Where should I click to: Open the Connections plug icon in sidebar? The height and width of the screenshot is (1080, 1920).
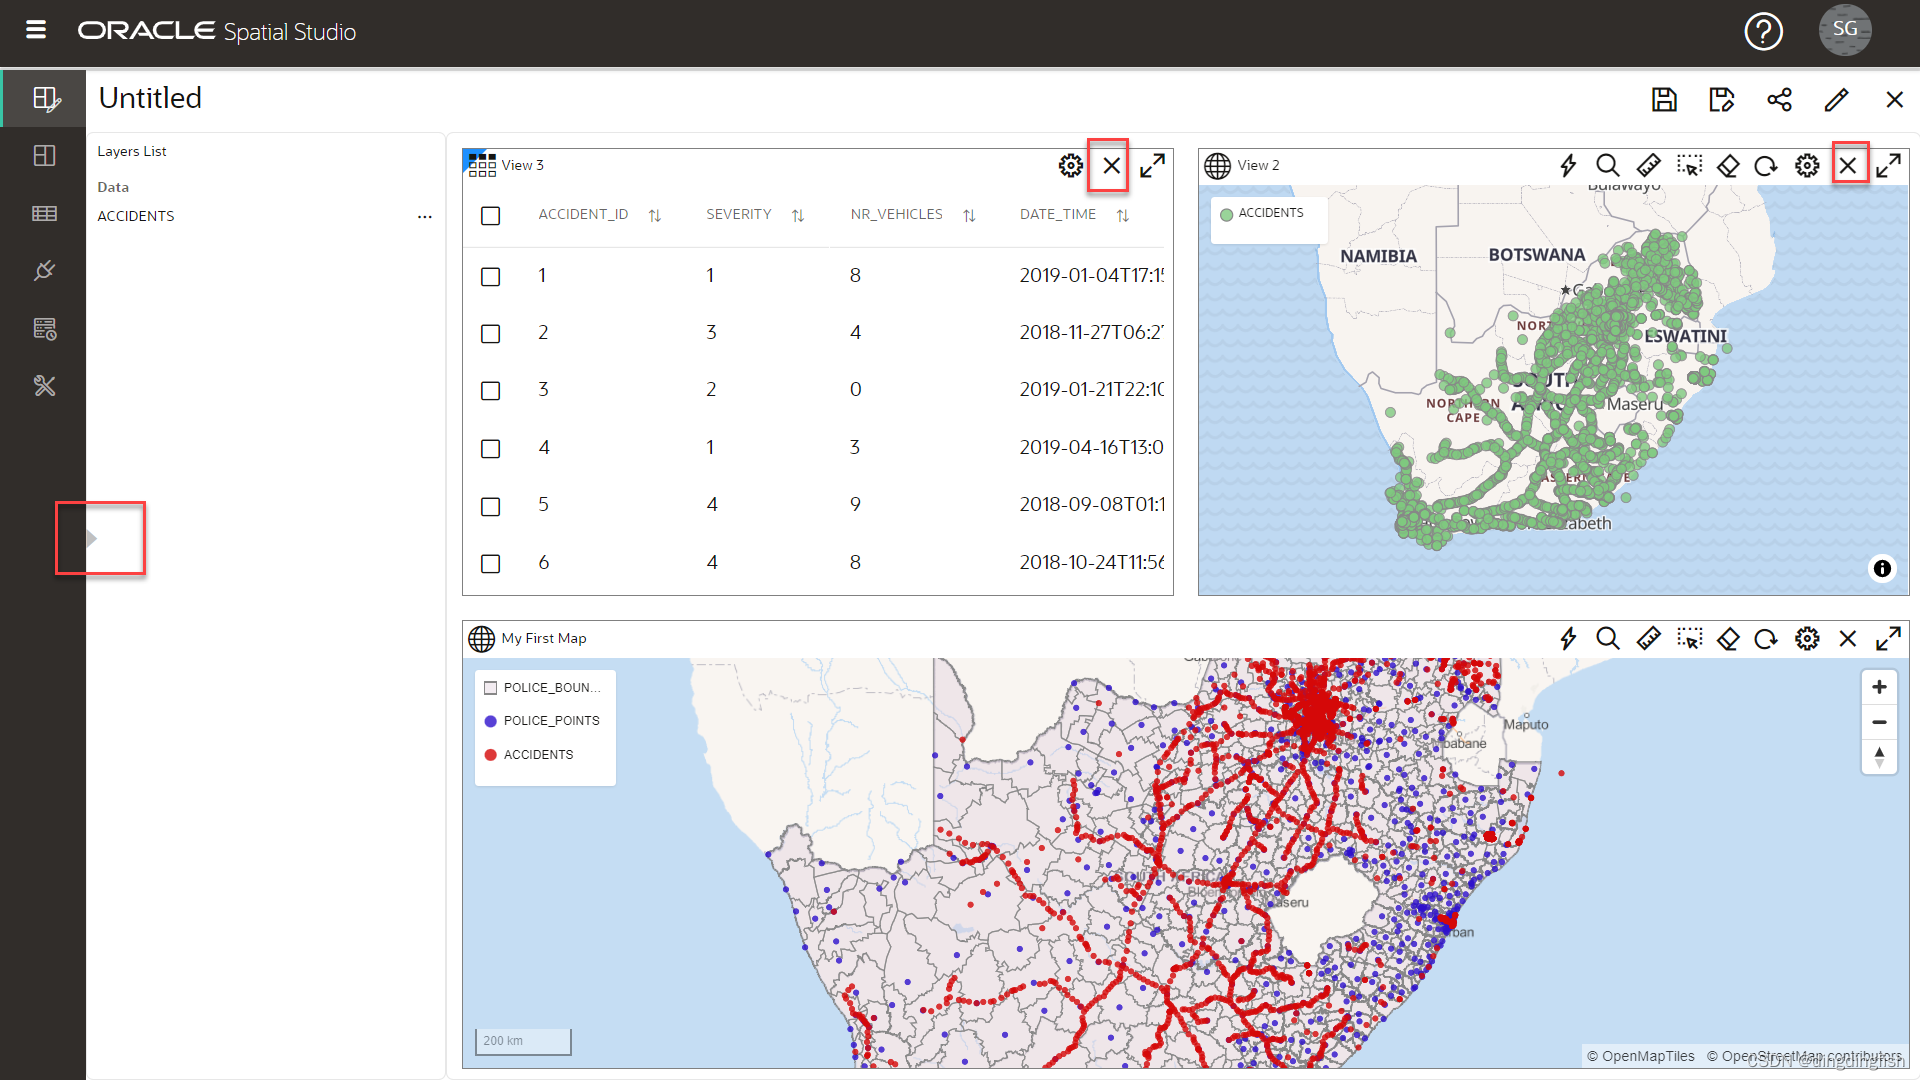[x=44, y=271]
